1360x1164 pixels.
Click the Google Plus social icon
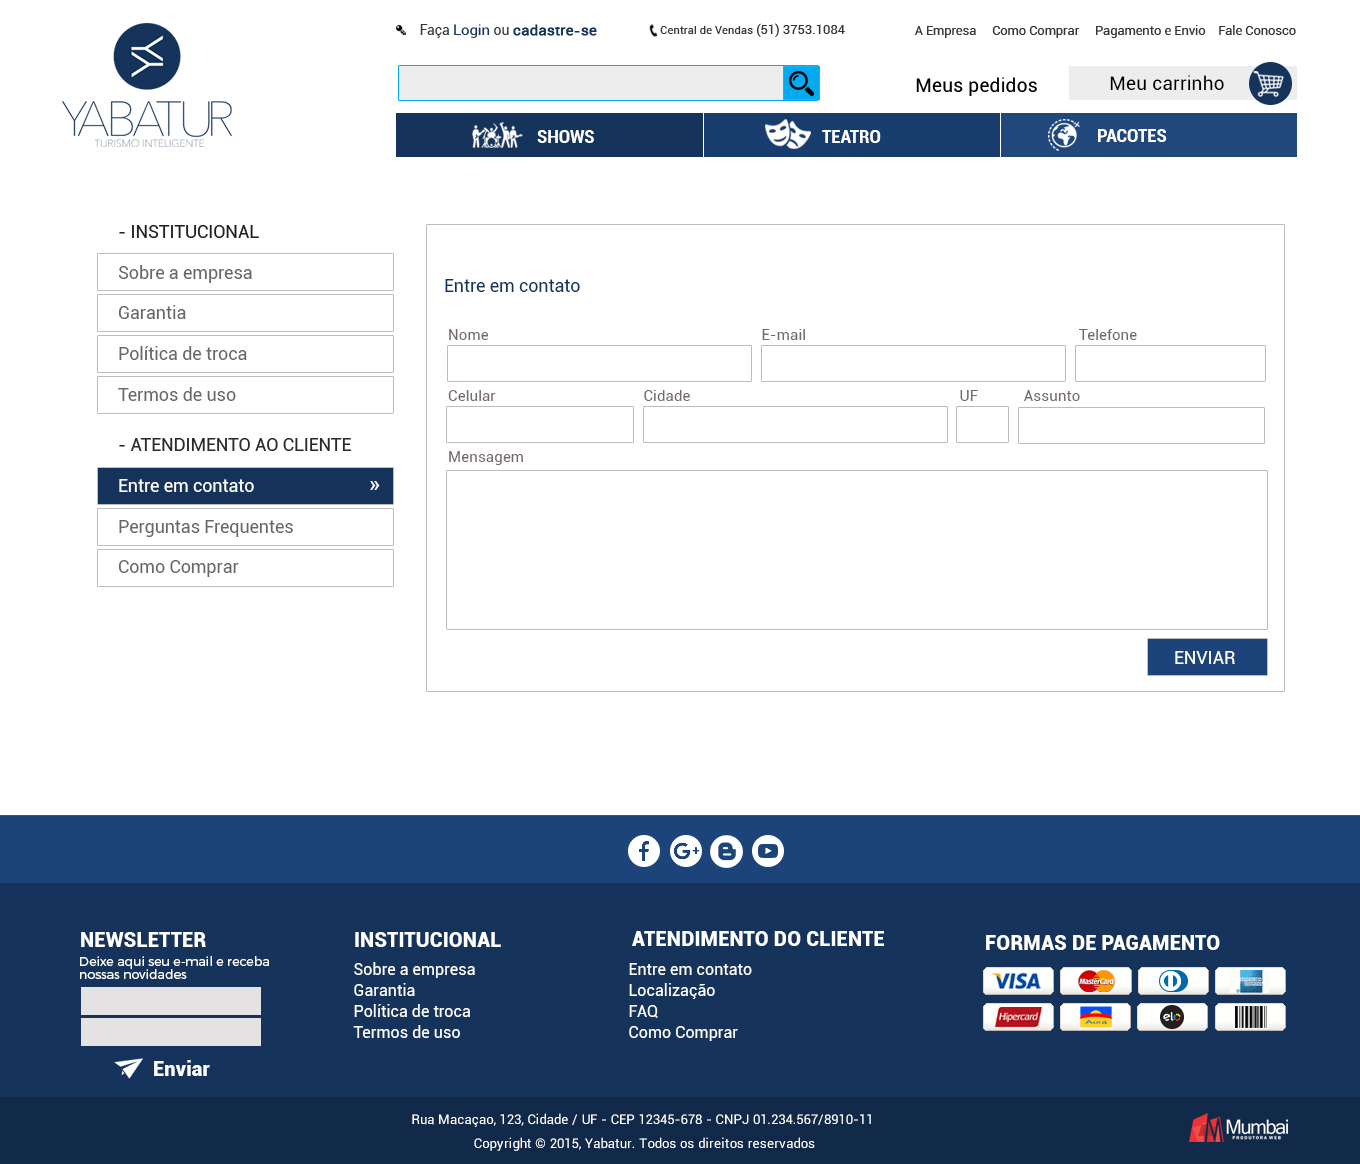[686, 851]
